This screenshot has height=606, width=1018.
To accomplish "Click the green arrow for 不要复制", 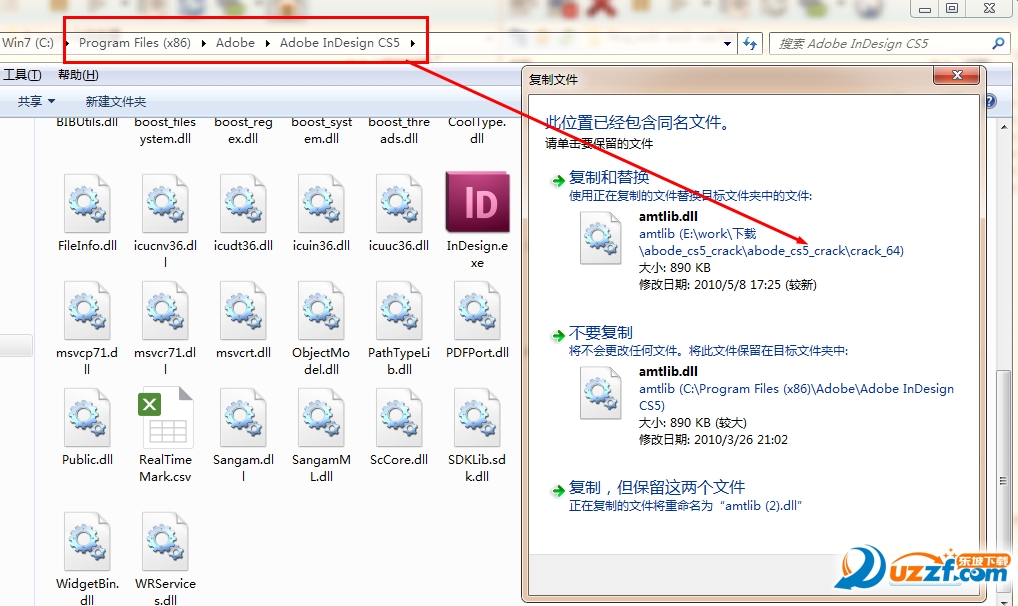I will [558, 336].
